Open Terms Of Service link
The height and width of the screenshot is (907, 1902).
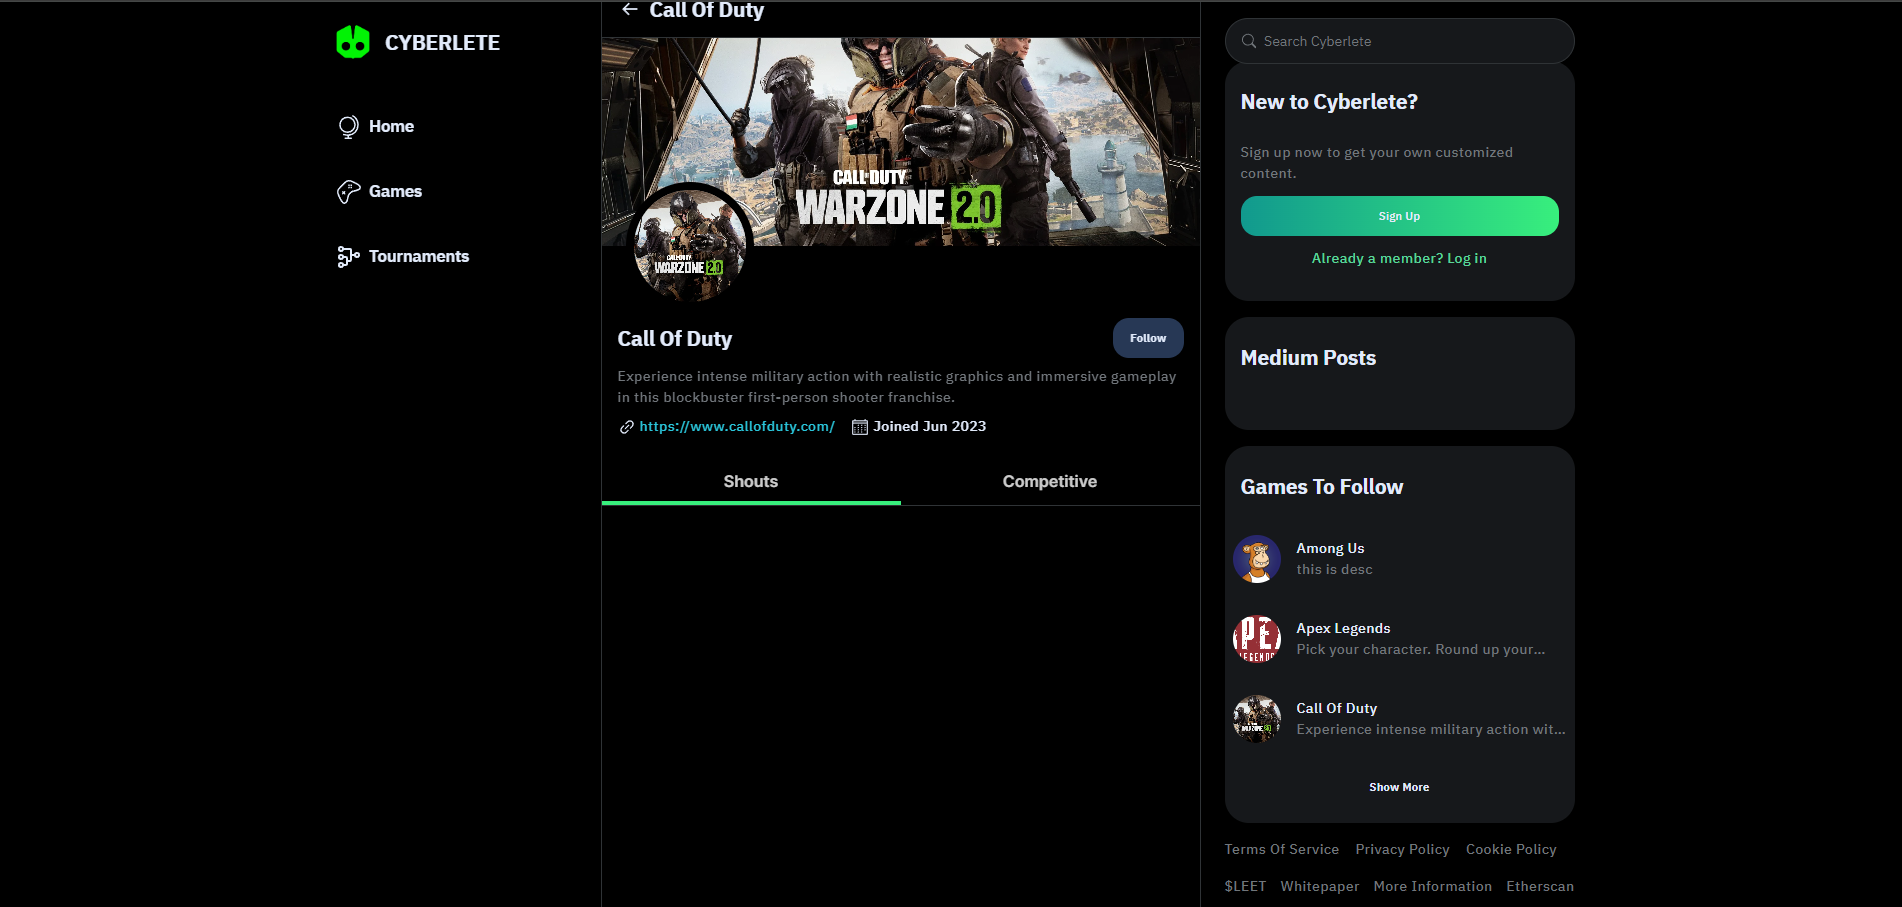[x=1281, y=849]
